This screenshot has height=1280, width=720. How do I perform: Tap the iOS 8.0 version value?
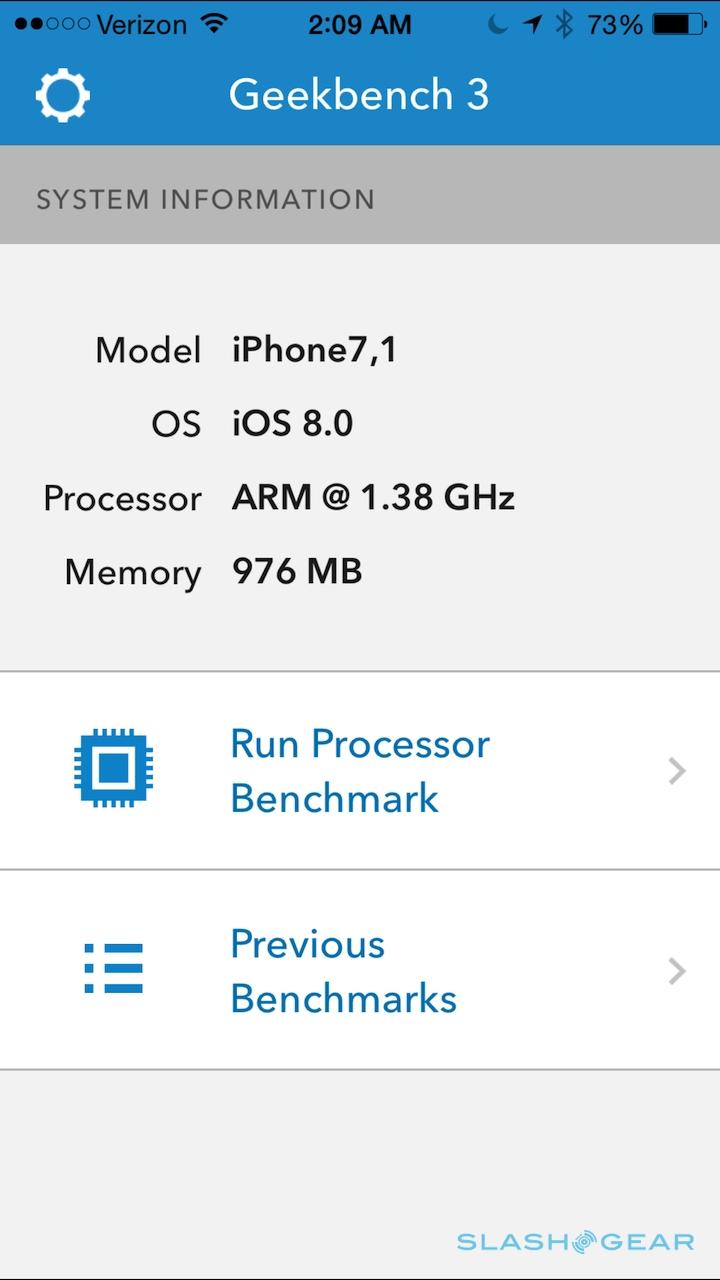pos(292,424)
